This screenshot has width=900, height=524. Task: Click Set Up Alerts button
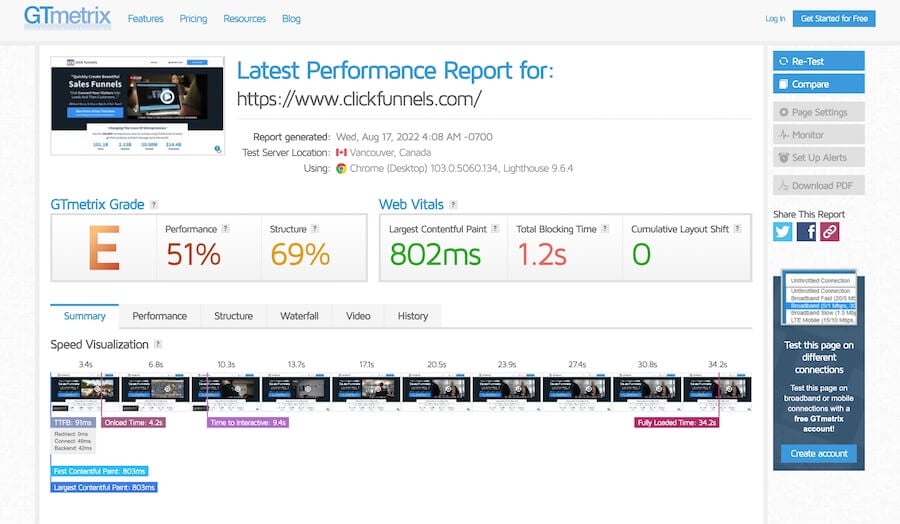point(818,157)
